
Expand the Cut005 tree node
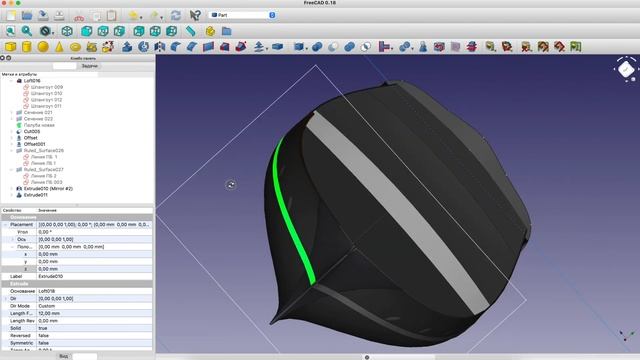(11, 131)
